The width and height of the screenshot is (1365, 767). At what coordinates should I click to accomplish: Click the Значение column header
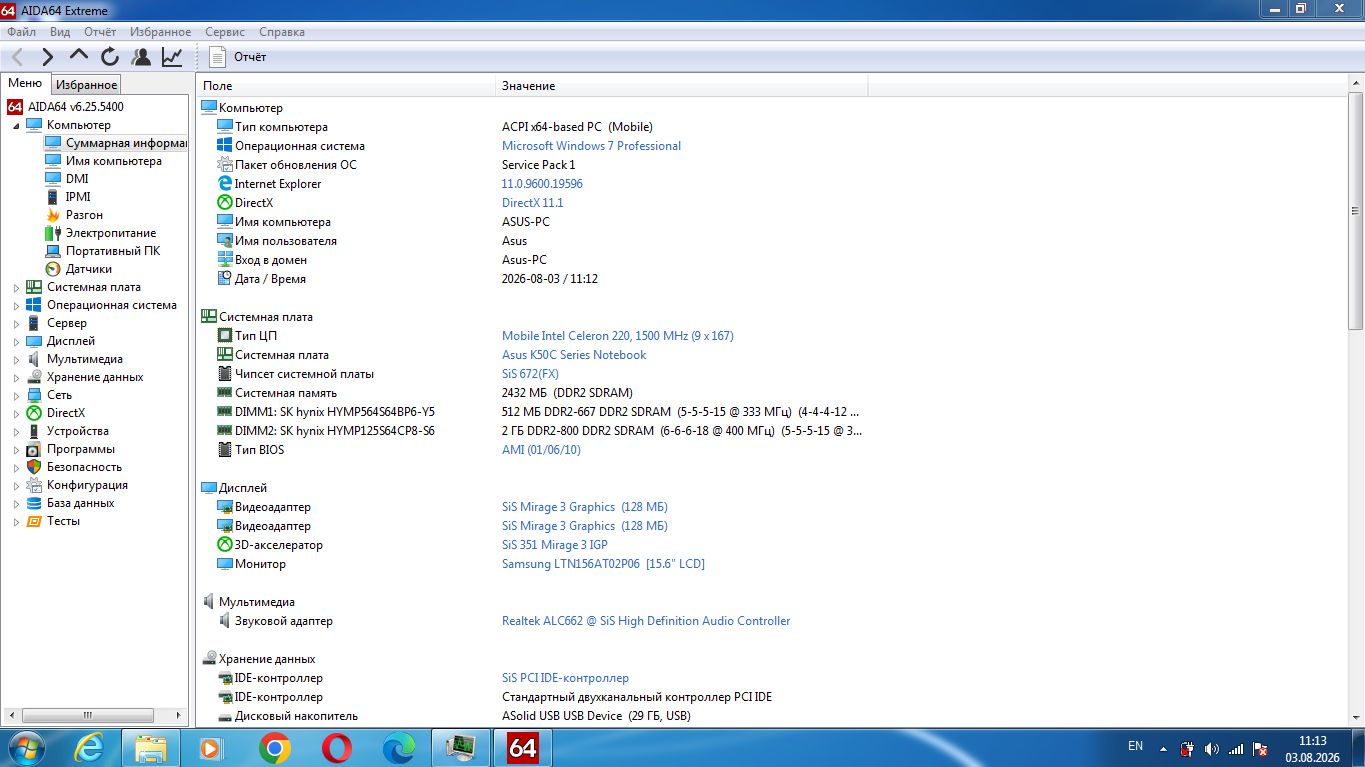pos(681,86)
